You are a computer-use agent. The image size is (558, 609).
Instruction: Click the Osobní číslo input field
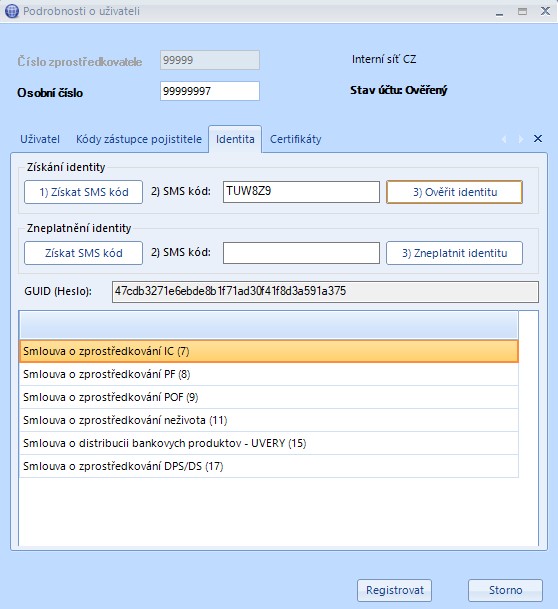point(210,91)
